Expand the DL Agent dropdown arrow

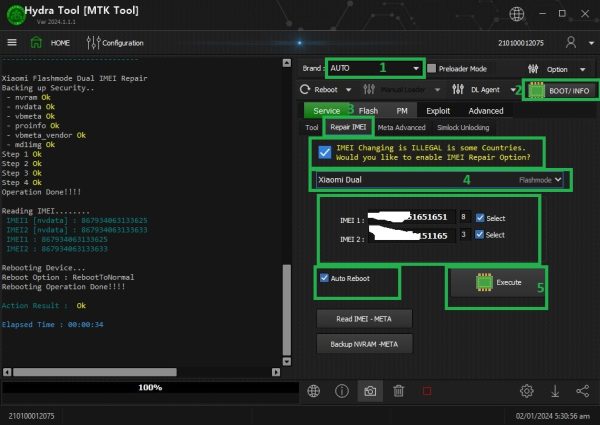click(513, 90)
